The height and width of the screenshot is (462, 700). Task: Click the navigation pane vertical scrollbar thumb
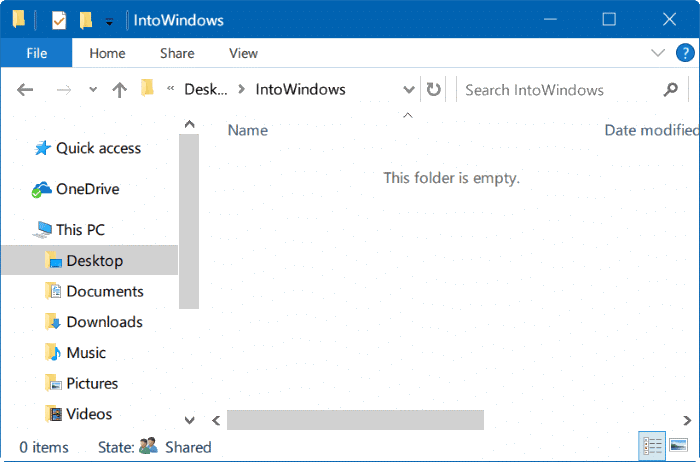tap(189, 221)
